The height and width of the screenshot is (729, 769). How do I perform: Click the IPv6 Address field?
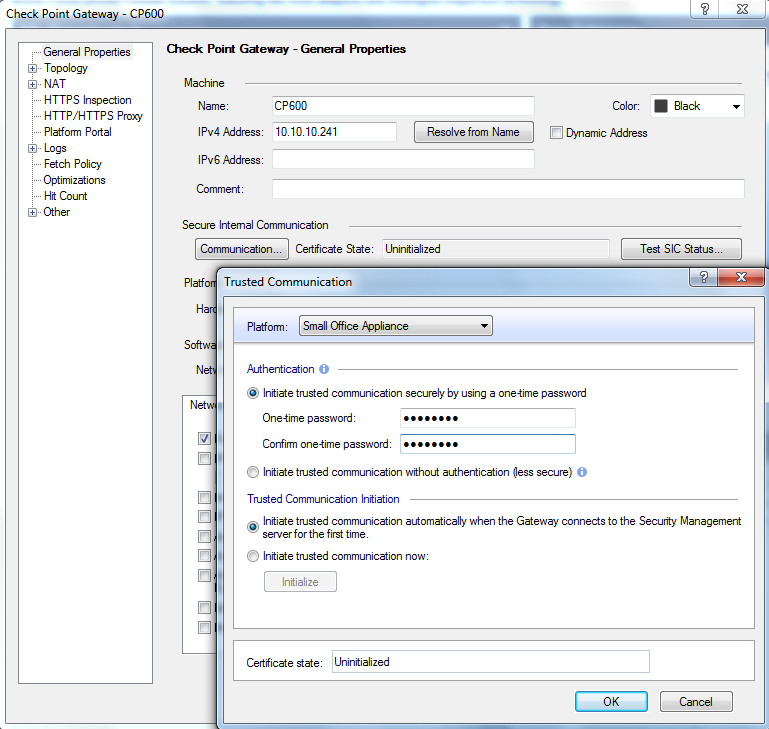403,159
